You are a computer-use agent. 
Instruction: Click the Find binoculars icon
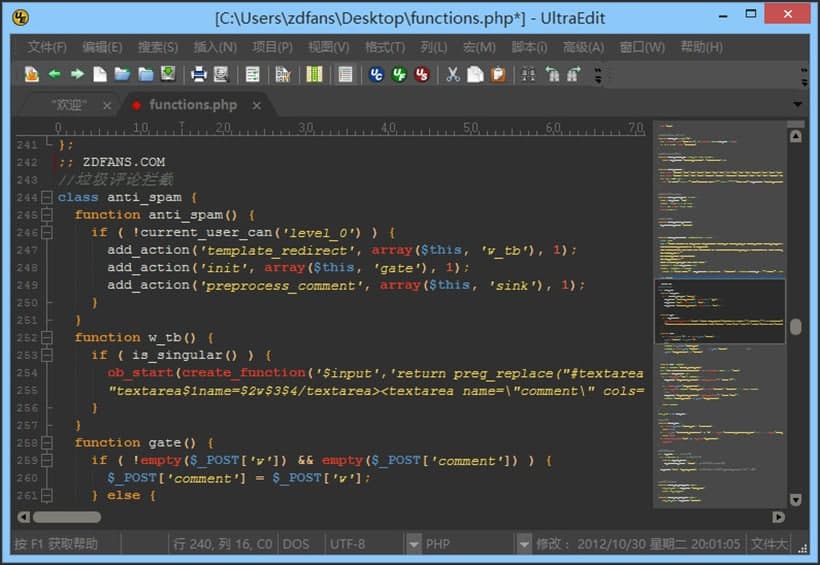(528, 74)
